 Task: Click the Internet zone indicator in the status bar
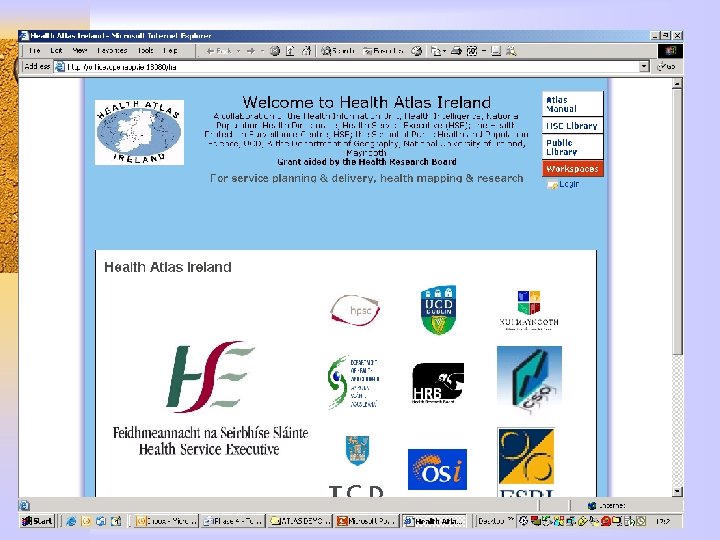606,506
